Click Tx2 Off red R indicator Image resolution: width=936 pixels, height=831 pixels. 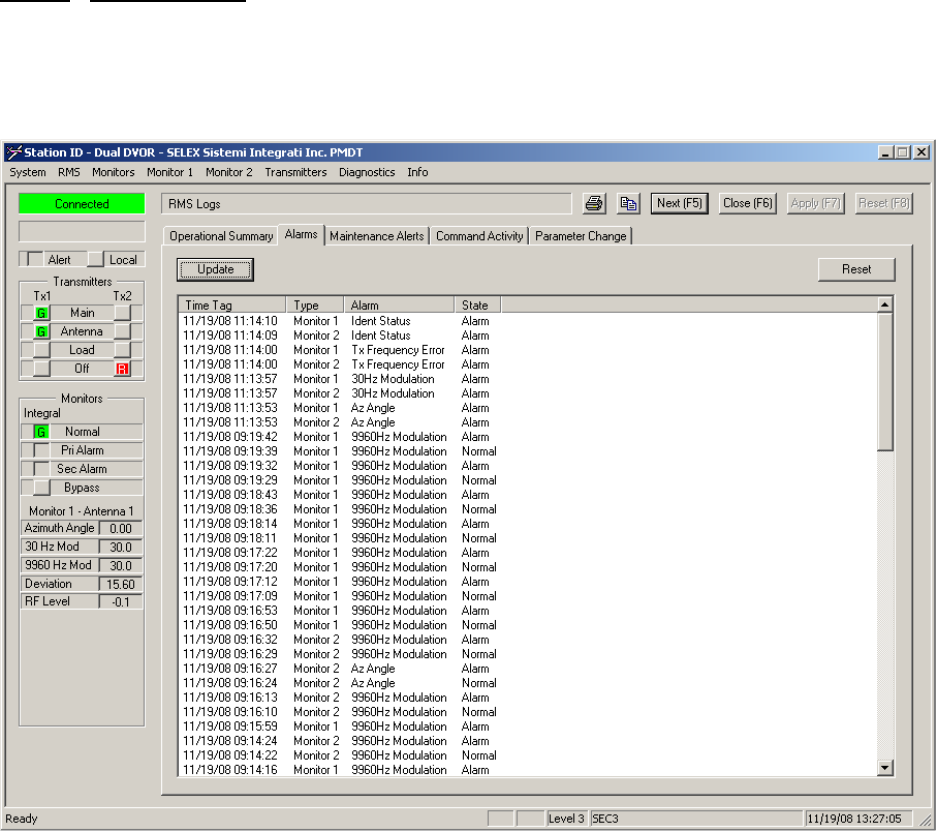(x=122, y=369)
